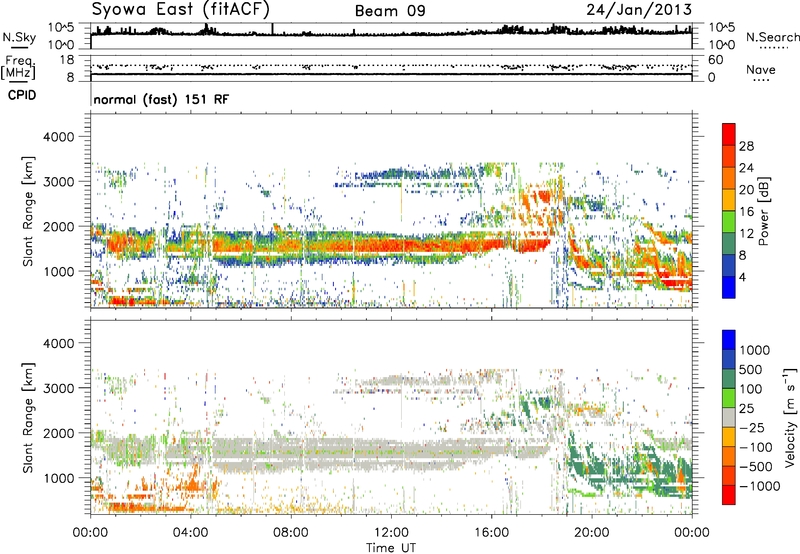Click the 'normal (fast) 151 RF' mode text
This screenshot has width=800, height=554.
point(161,99)
